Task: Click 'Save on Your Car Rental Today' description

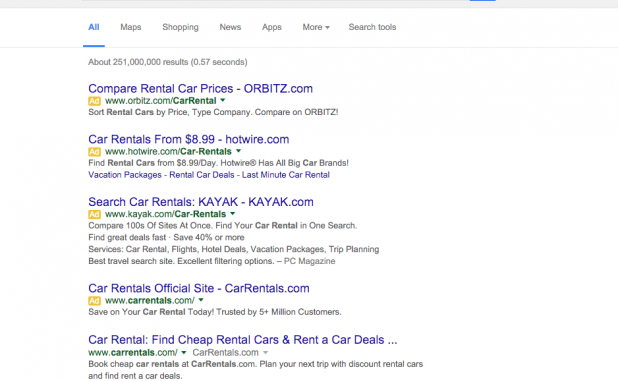Action: (215, 312)
